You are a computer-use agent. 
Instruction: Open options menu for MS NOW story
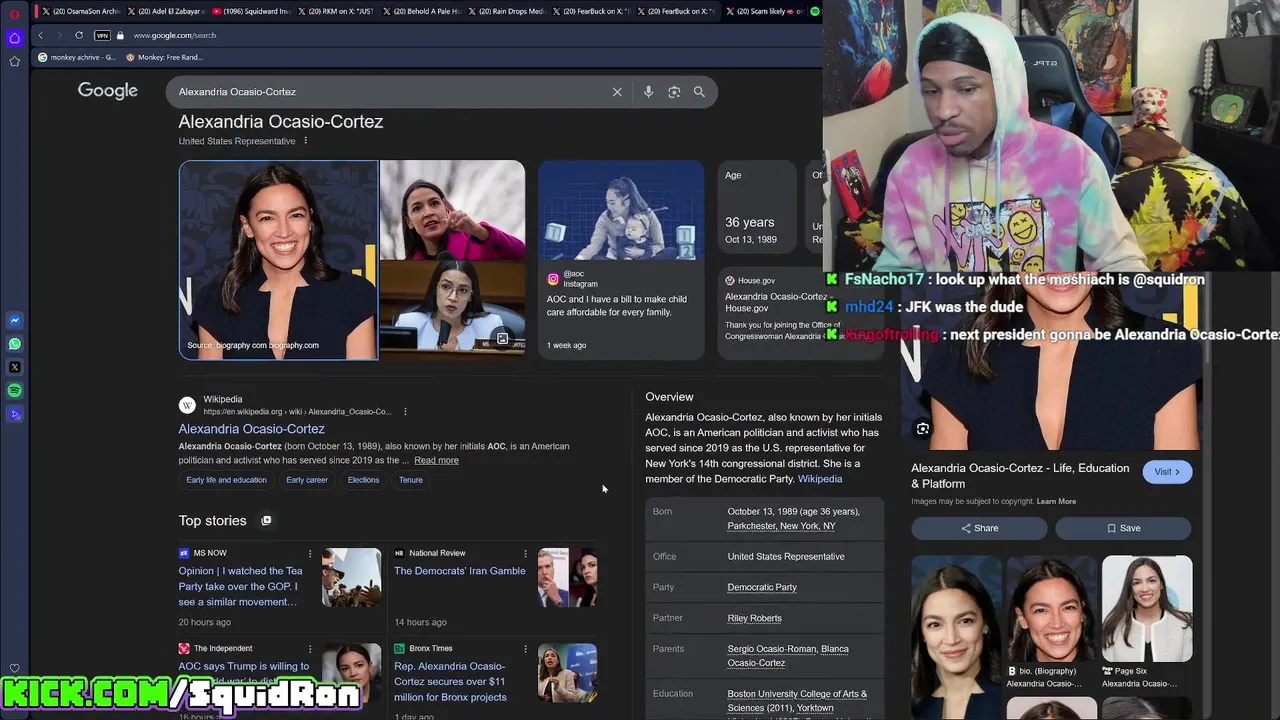pyautogui.click(x=310, y=553)
